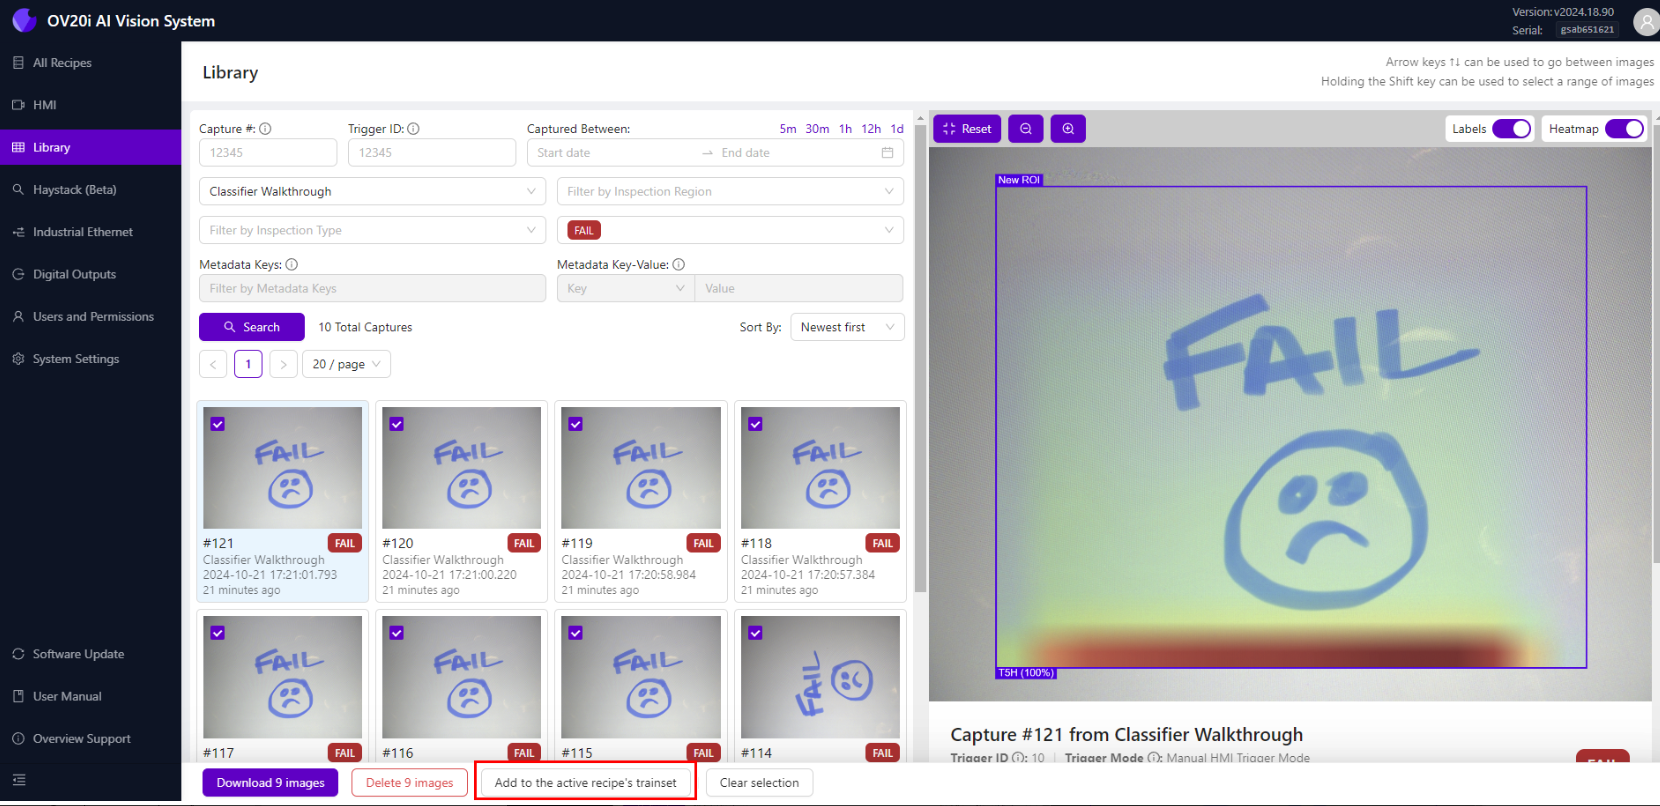
Task: Uncheck the checkbox on capture #120
Action: pos(397,424)
